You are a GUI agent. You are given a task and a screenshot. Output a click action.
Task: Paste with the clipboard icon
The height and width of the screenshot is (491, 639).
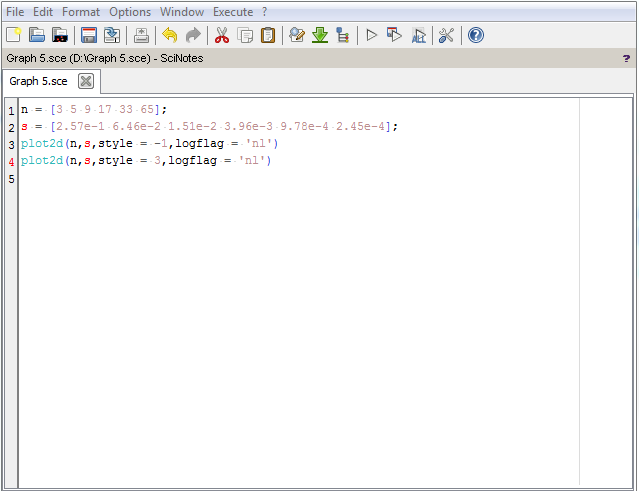pyautogui.click(x=268, y=35)
